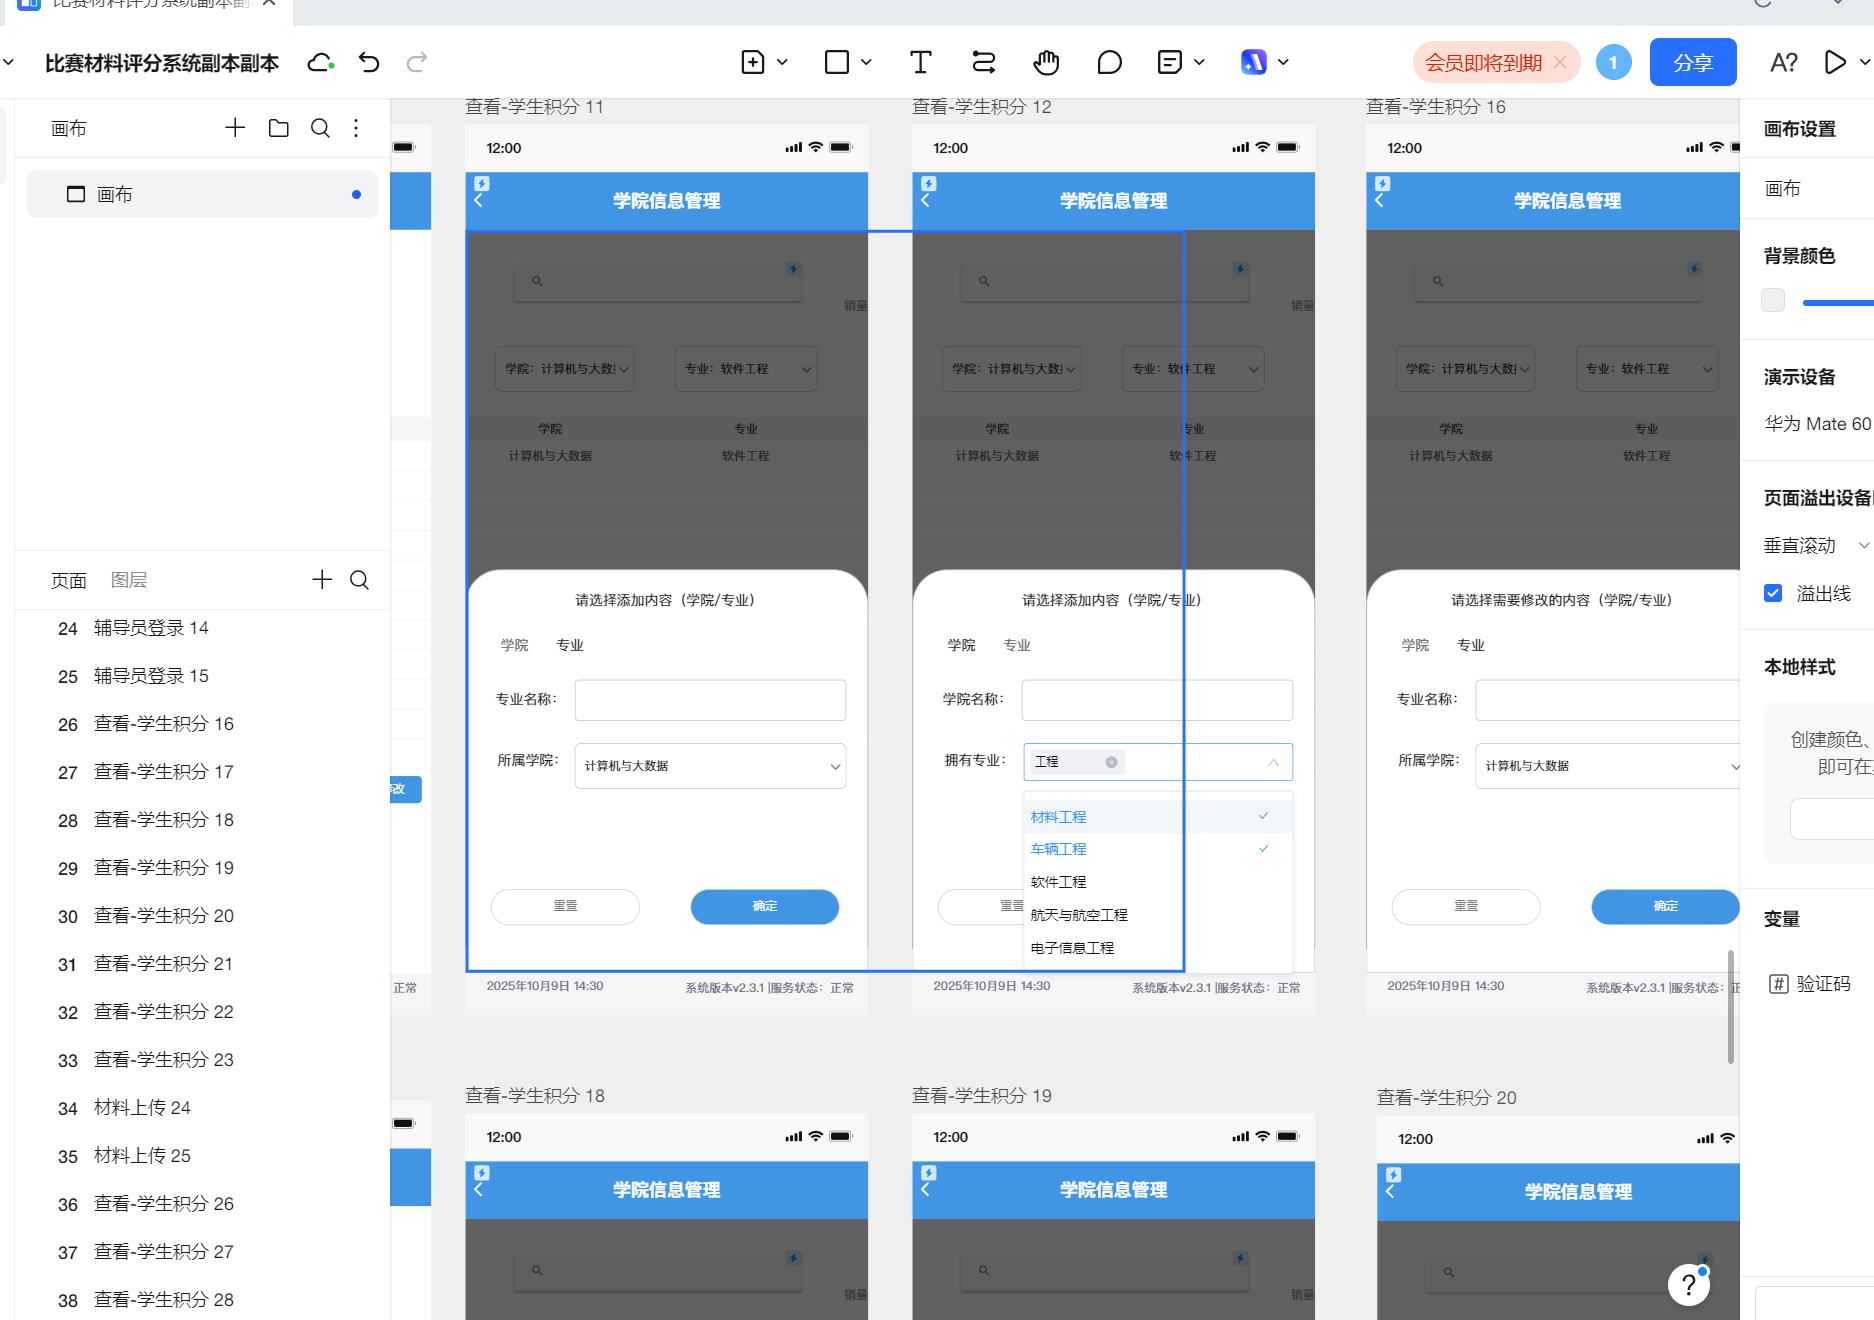This screenshot has width=1874, height=1320.
Task: Click 确定 button in frame 16
Action: pos(1665,906)
